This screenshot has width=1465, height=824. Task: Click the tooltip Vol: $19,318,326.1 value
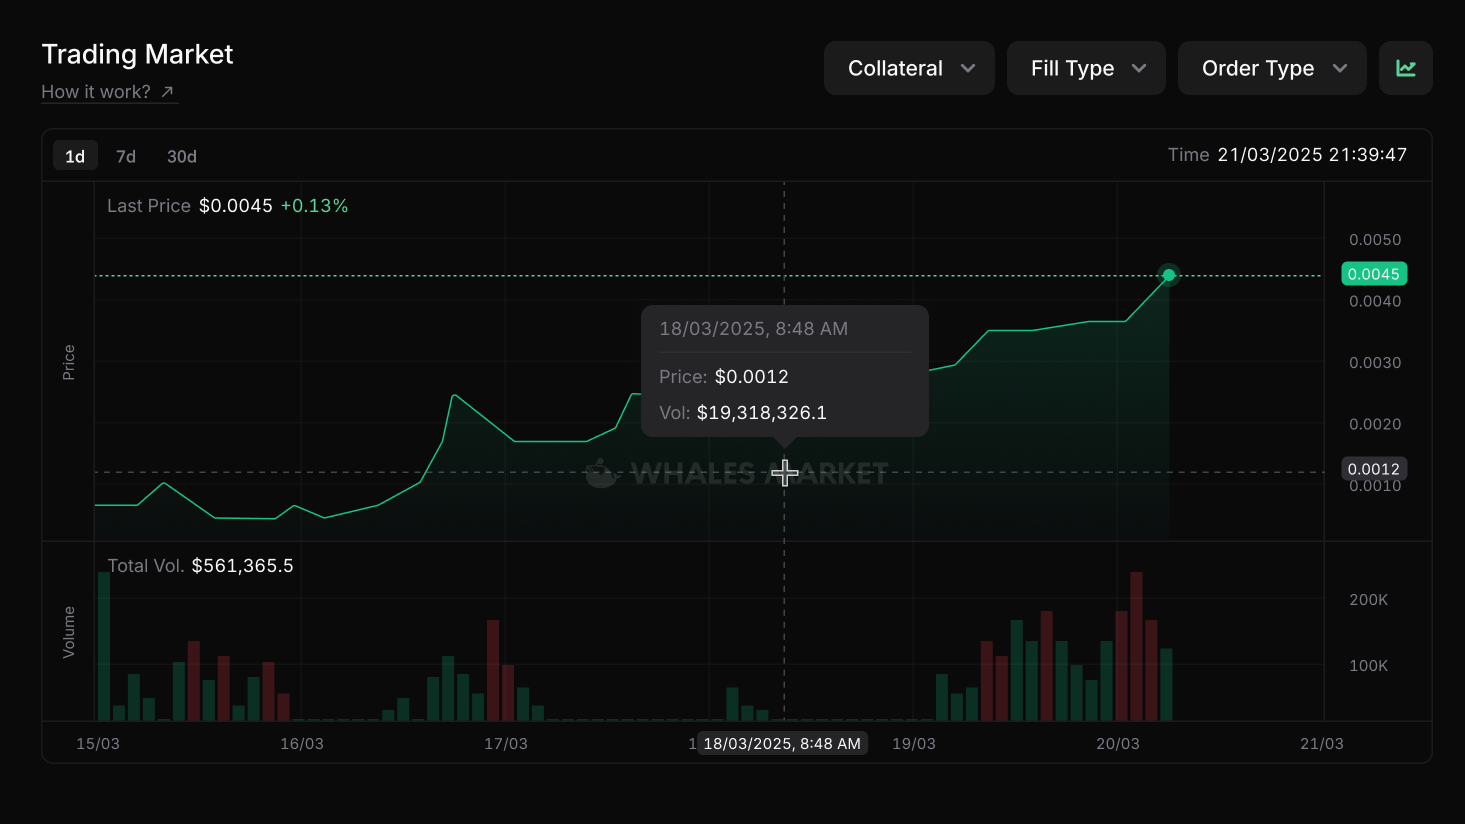point(762,413)
